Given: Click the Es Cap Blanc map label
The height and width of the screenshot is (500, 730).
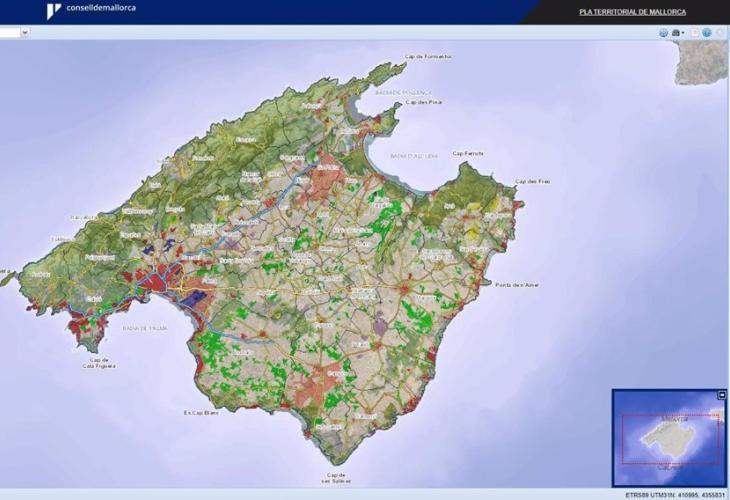Looking at the screenshot, I should tap(201, 412).
